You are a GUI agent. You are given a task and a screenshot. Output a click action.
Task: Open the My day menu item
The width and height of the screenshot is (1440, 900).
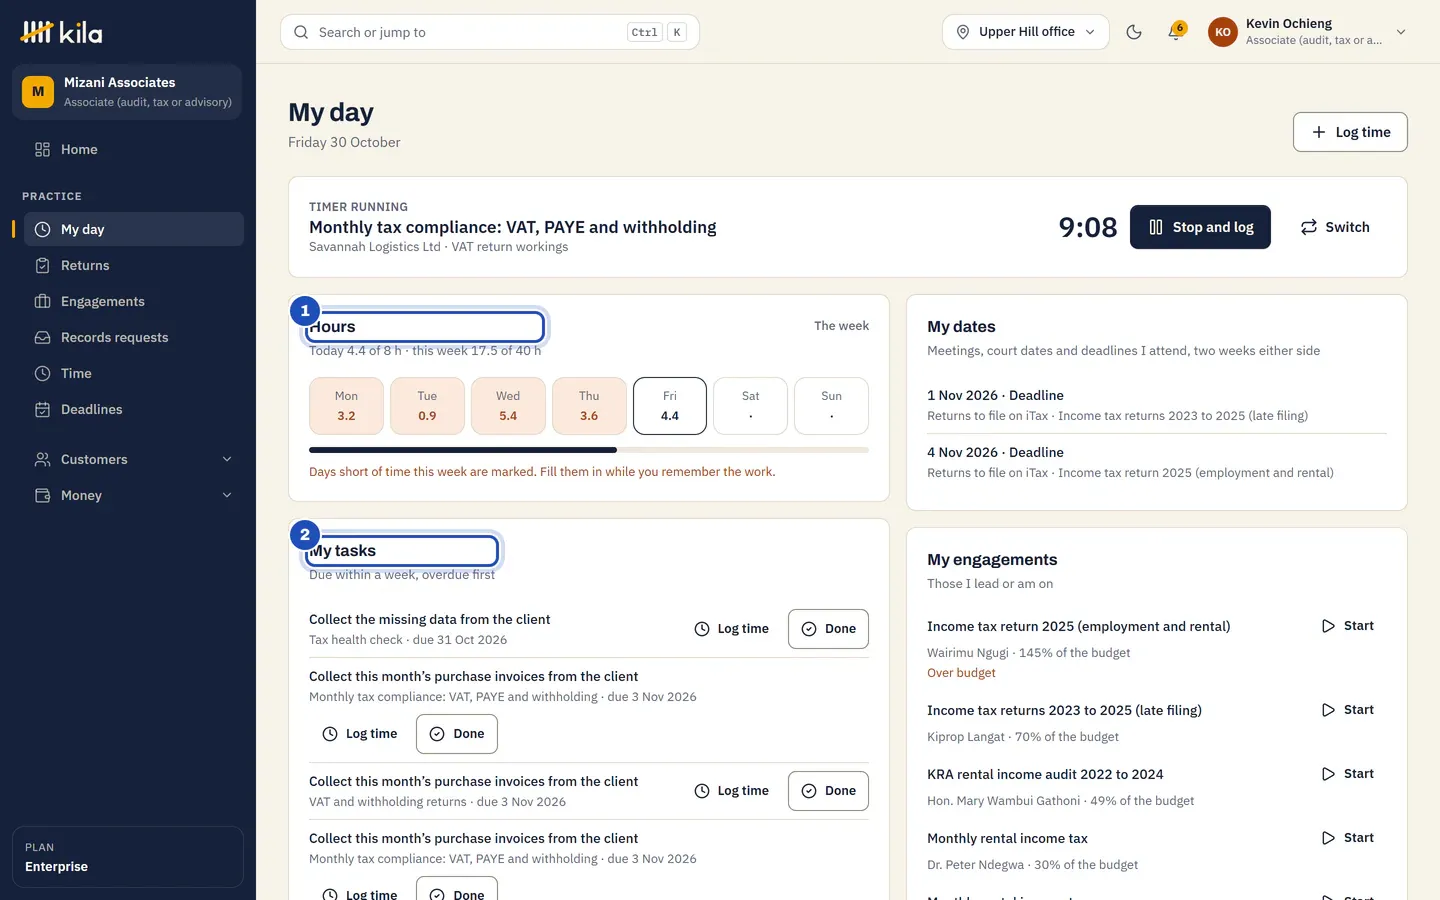[x=133, y=229]
